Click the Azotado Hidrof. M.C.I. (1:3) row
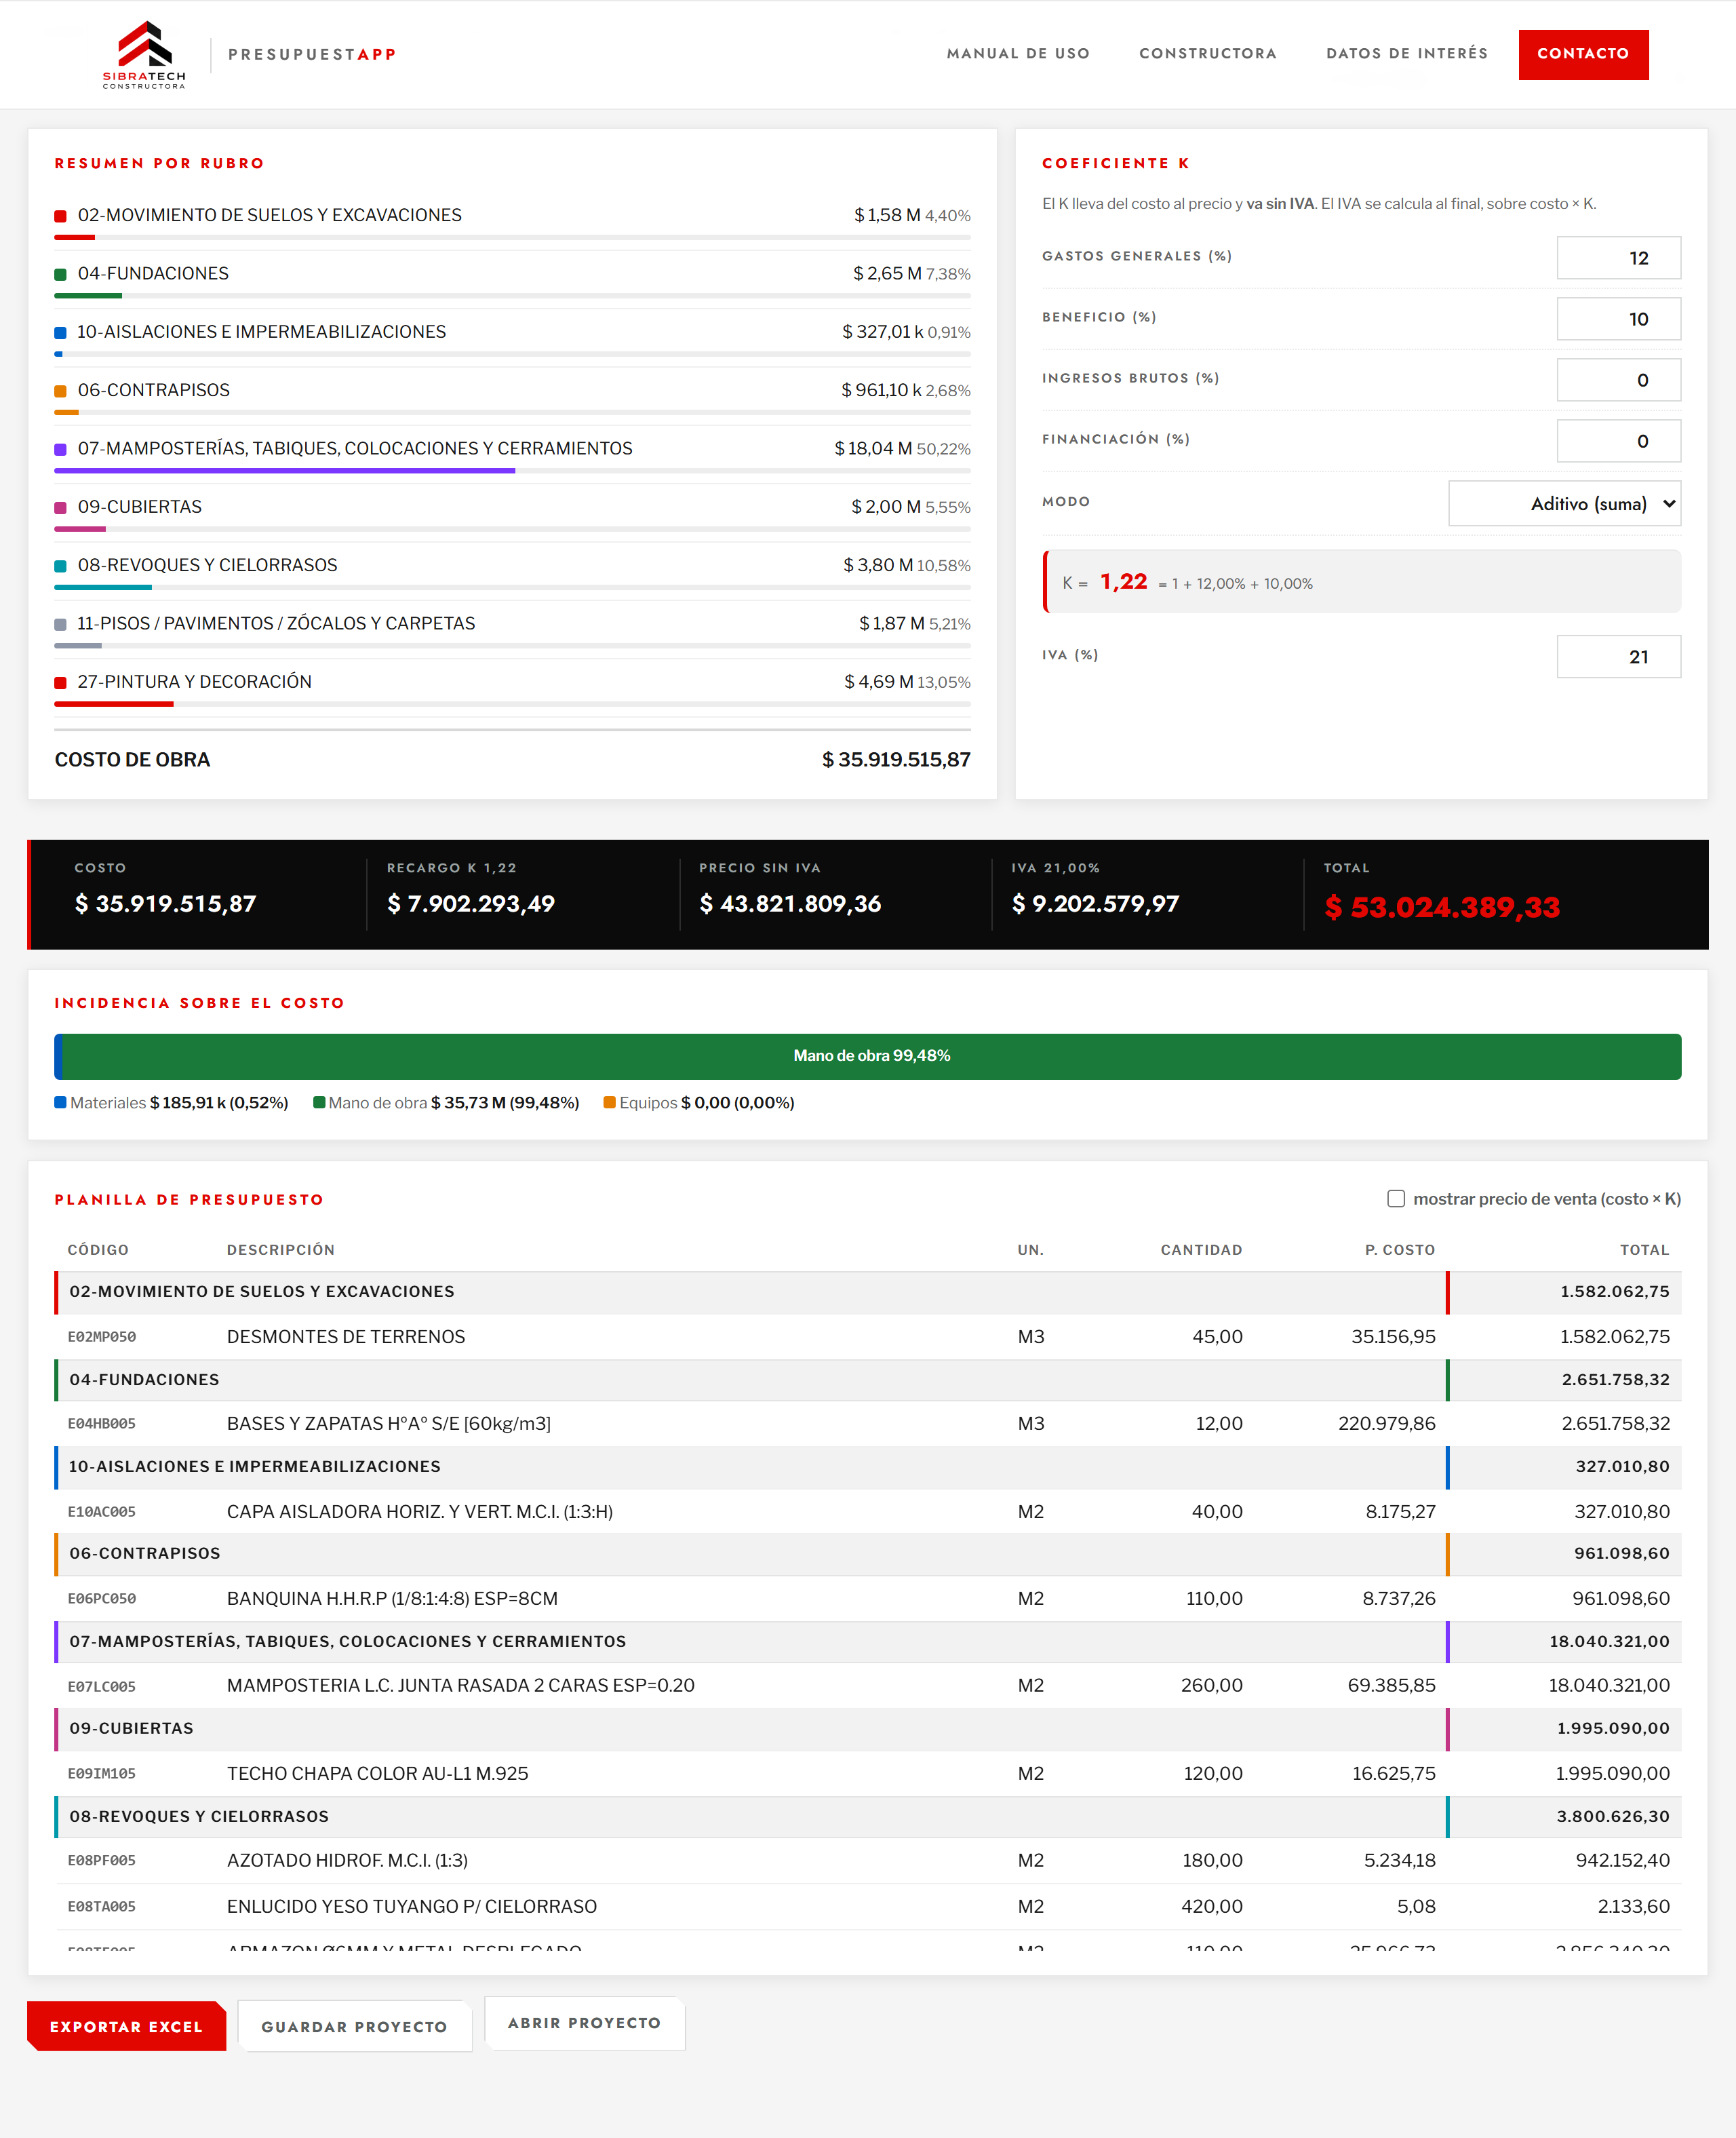1736x2138 pixels. 868,1861
